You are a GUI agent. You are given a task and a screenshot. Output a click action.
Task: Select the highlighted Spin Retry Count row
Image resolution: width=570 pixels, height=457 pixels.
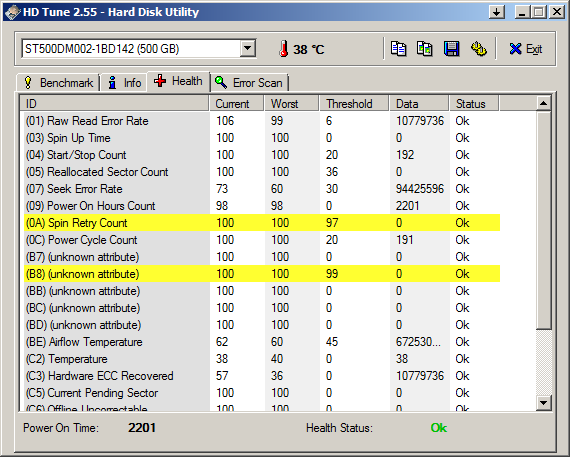[262, 223]
